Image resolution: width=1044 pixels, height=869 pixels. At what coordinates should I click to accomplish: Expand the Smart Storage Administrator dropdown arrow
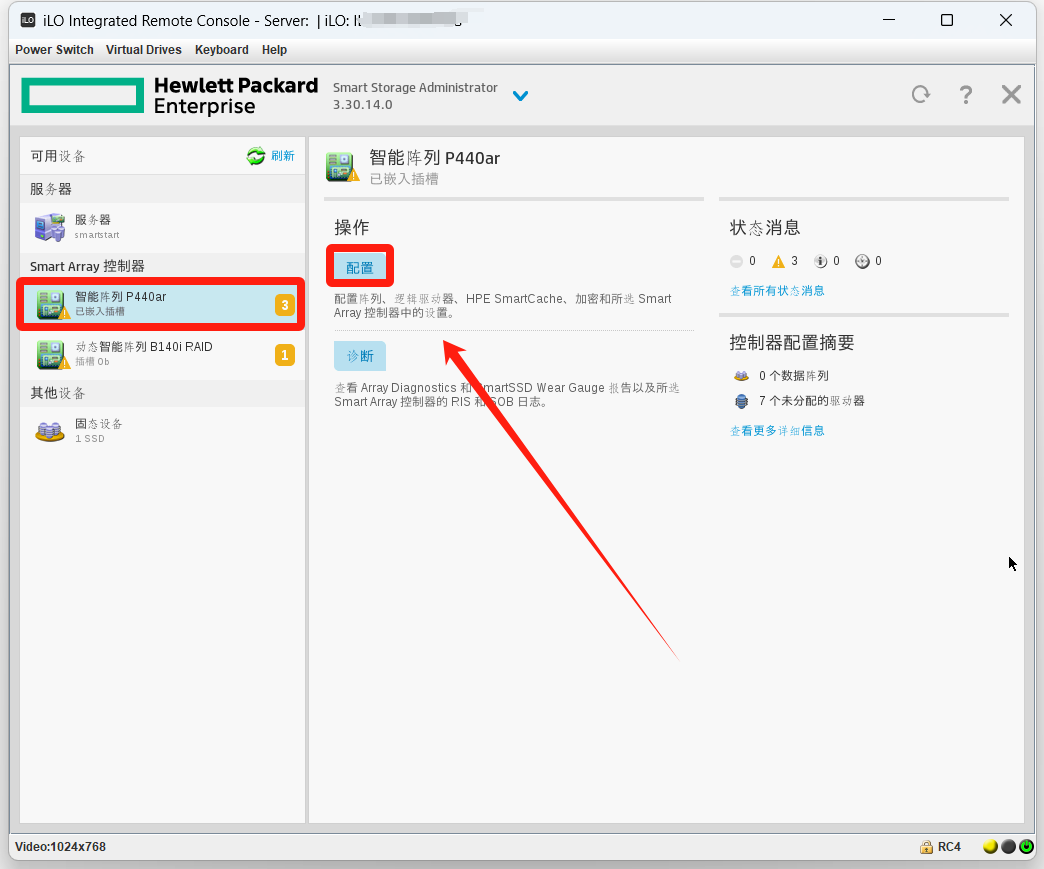(x=520, y=96)
